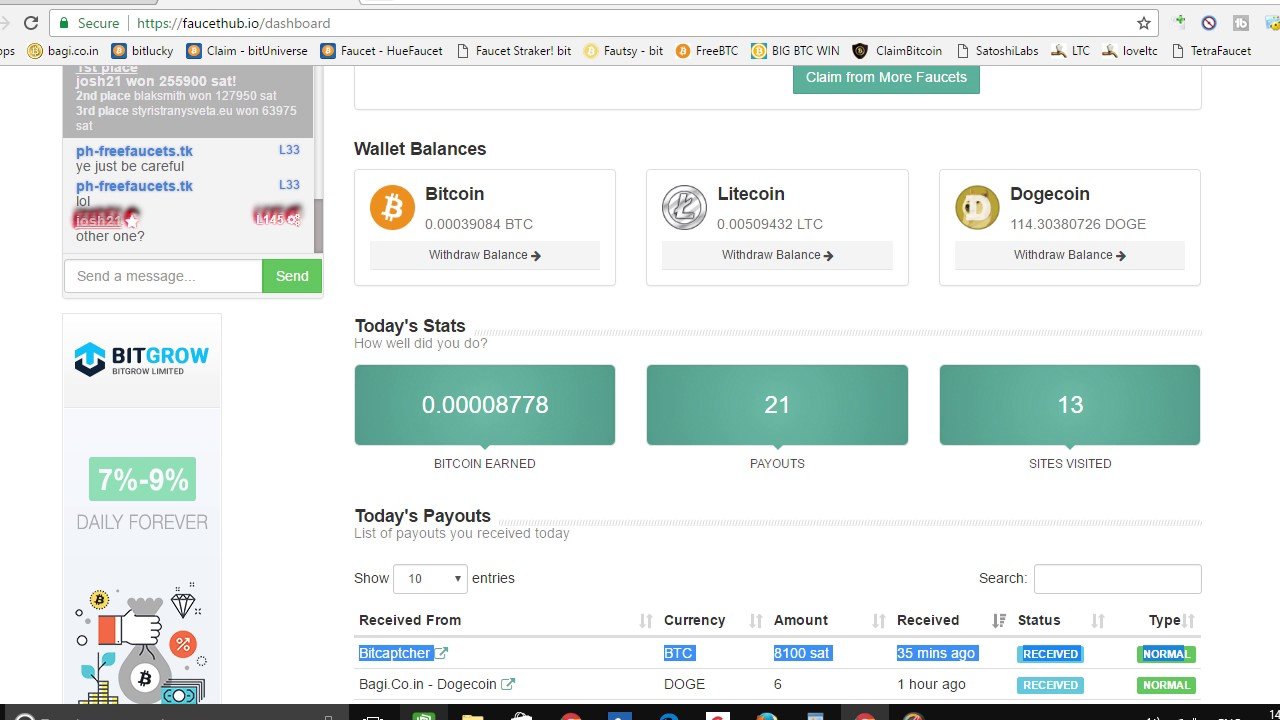Select the '1 hour ago' received cell
The width and height of the screenshot is (1280, 720).
point(931,684)
